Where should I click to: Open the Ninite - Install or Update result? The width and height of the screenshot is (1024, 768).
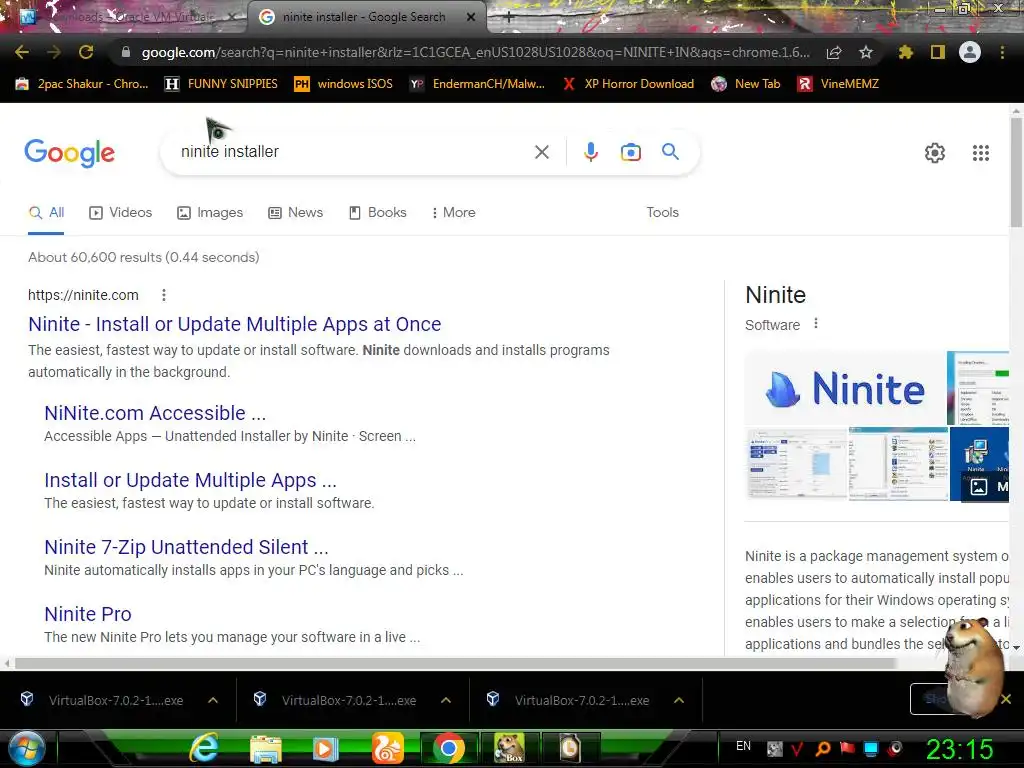coord(234,324)
